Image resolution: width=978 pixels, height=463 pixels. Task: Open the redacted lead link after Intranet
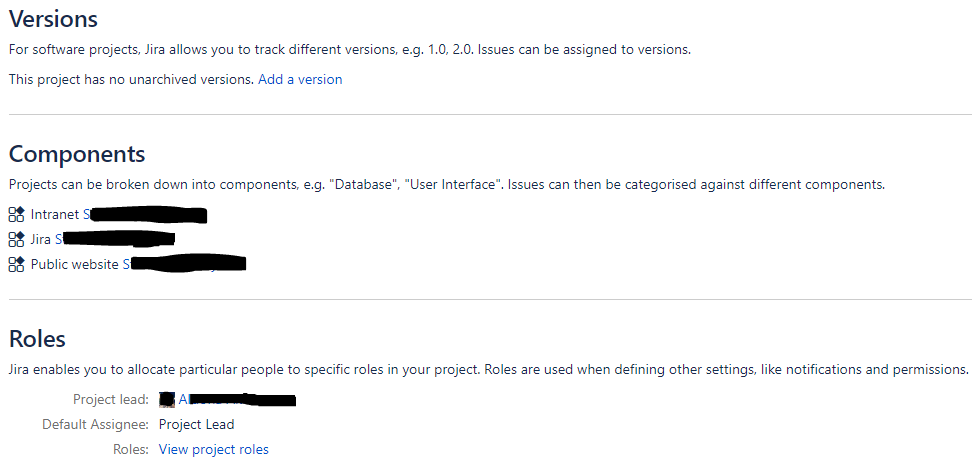tap(145, 215)
